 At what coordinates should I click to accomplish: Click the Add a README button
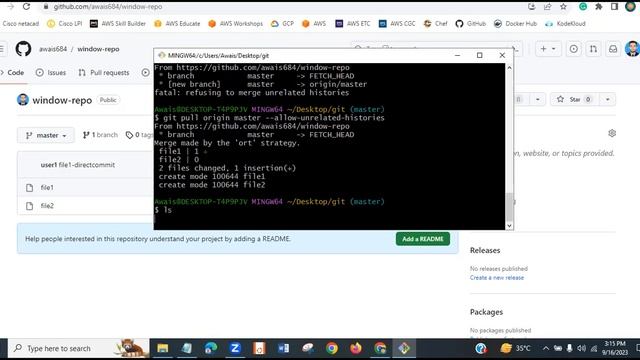coord(423,239)
